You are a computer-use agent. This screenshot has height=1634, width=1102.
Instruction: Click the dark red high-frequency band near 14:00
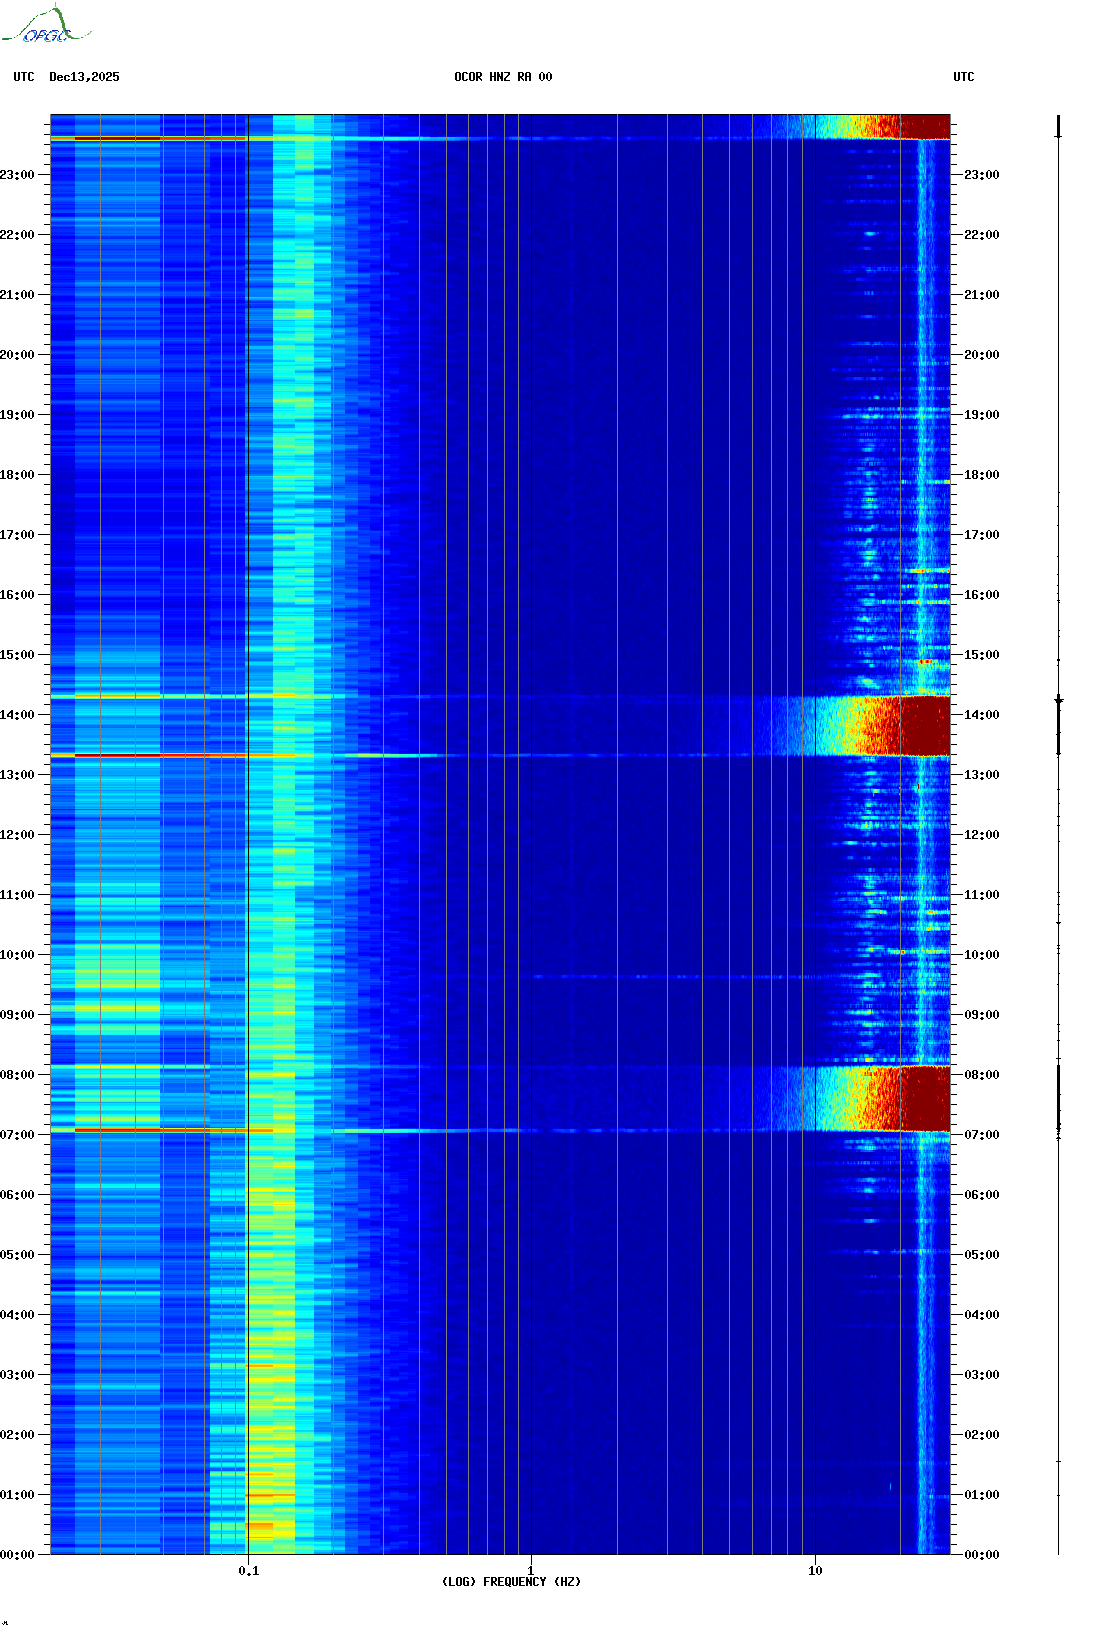920,726
